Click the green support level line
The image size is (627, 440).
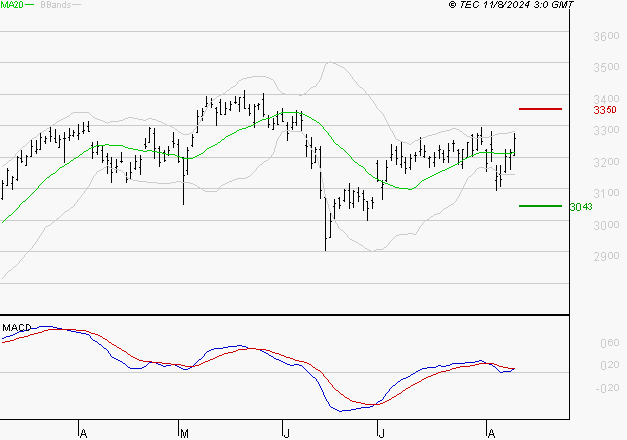coord(540,206)
